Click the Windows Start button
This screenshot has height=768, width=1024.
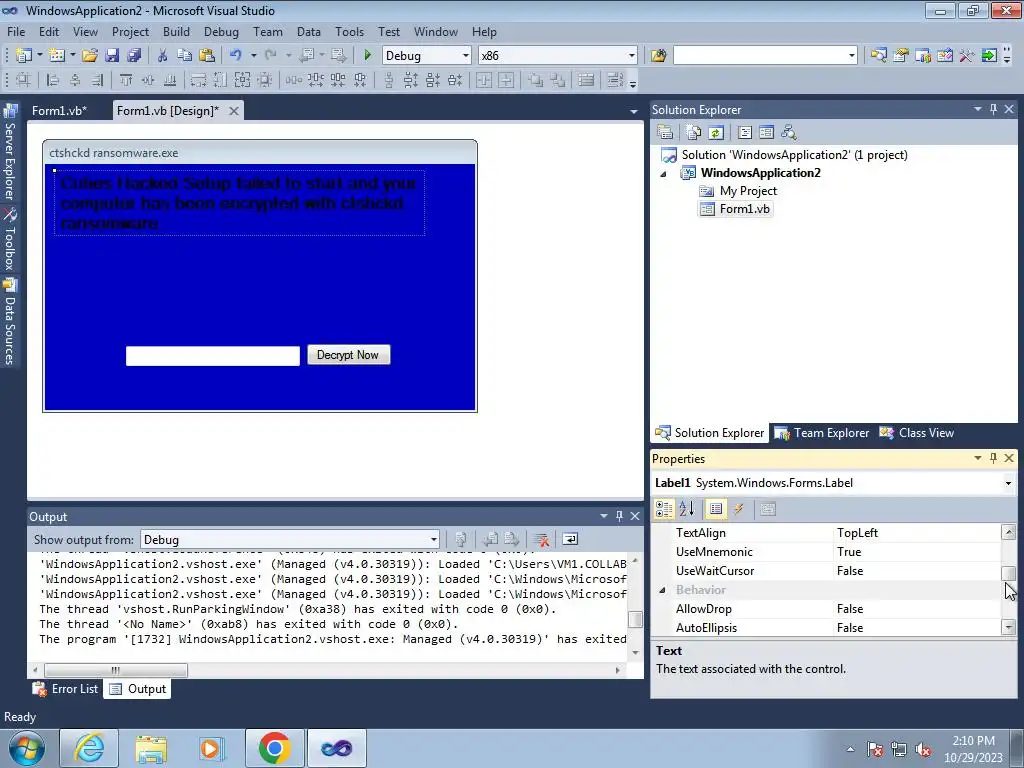point(27,748)
